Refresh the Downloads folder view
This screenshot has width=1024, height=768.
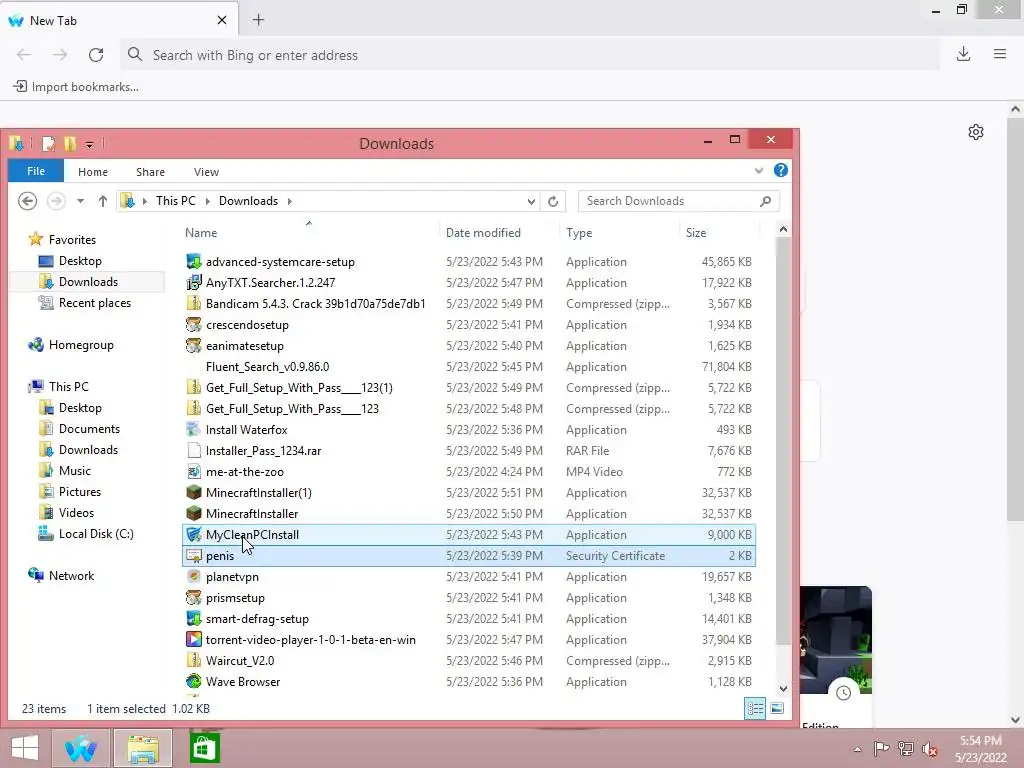[x=553, y=201]
